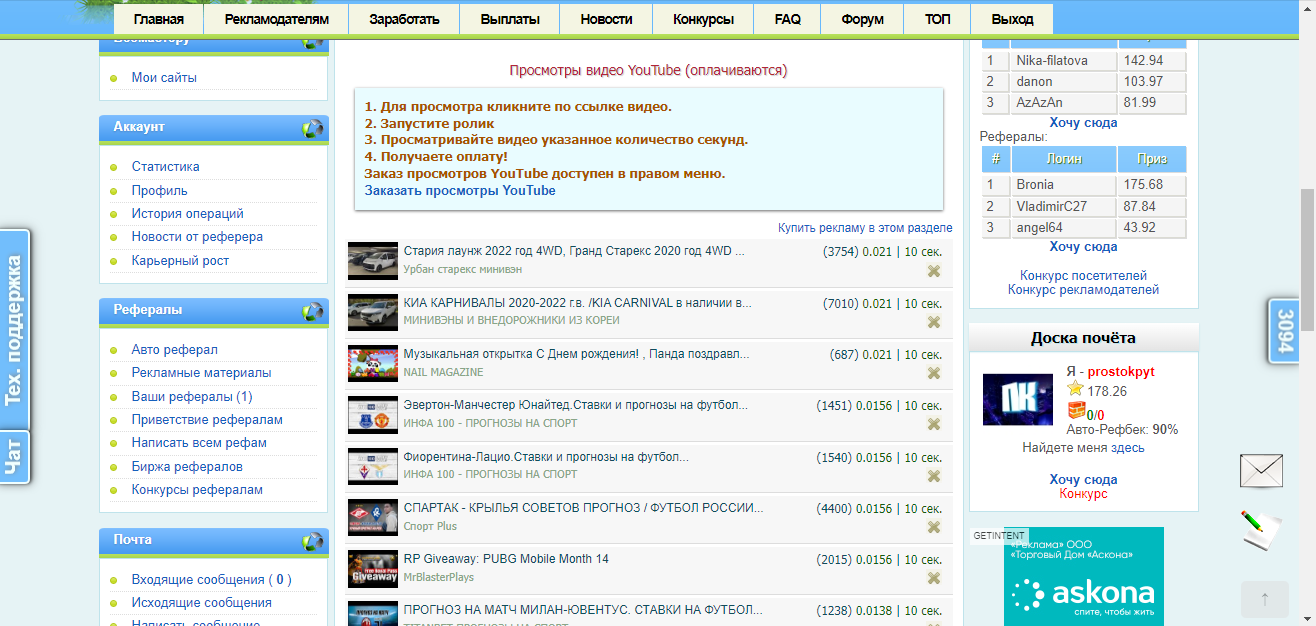This screenshot has height=626, width=1316.
Task: Click the prostokpyt avatar image
Action: [x=1018, y=400]
